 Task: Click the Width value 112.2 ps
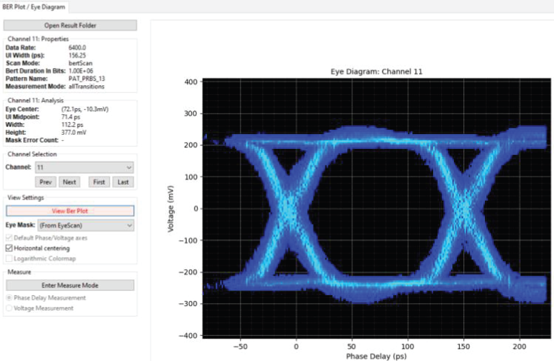72,125
